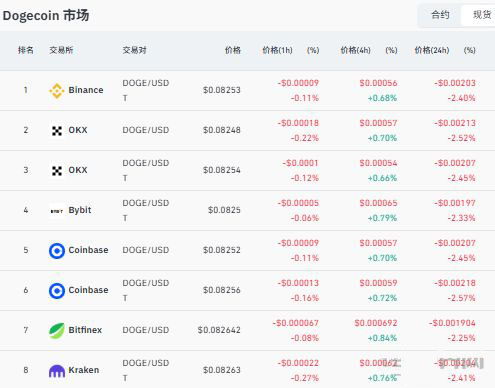Screen dimensions: 495x388
Task: Sort by the 交易对 column header
Action: (x=135, y=50)
